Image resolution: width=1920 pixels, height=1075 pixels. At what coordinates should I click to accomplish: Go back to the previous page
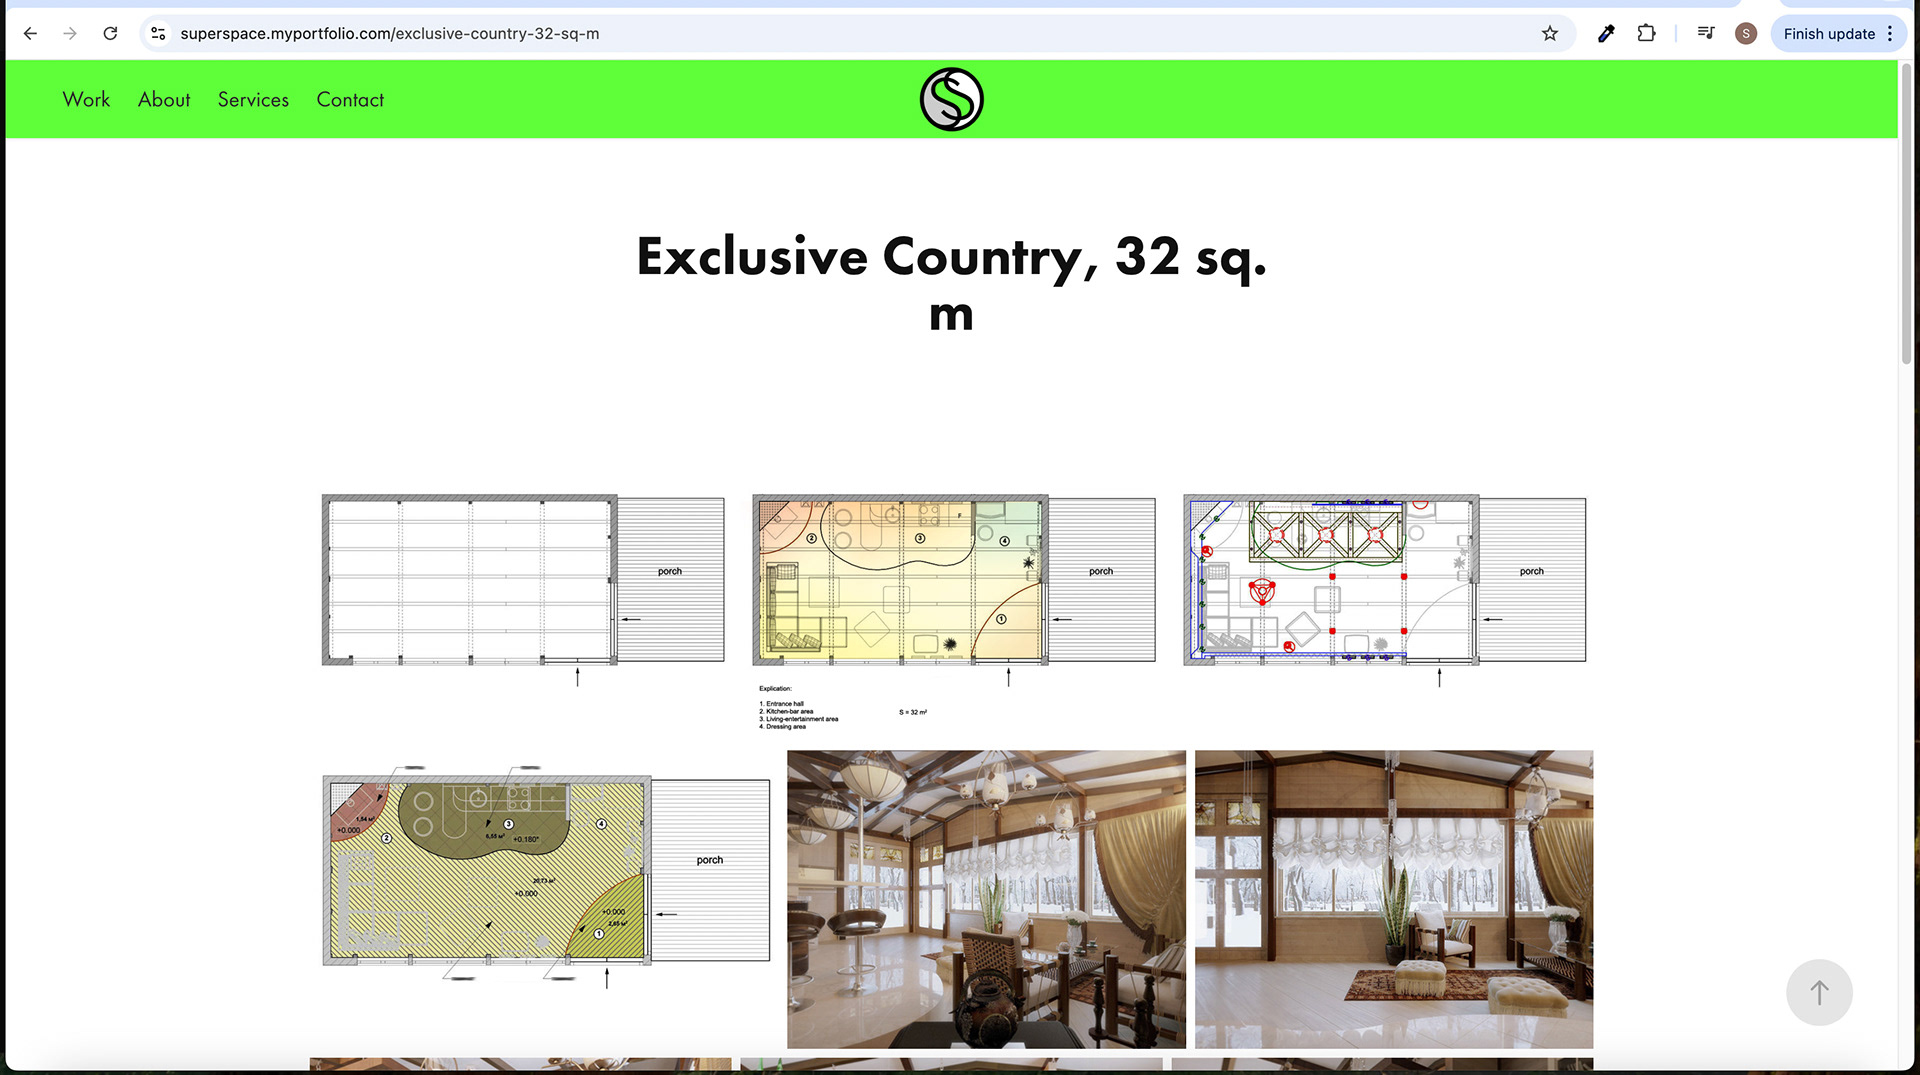pyautogui.click(x=30, y=33)
